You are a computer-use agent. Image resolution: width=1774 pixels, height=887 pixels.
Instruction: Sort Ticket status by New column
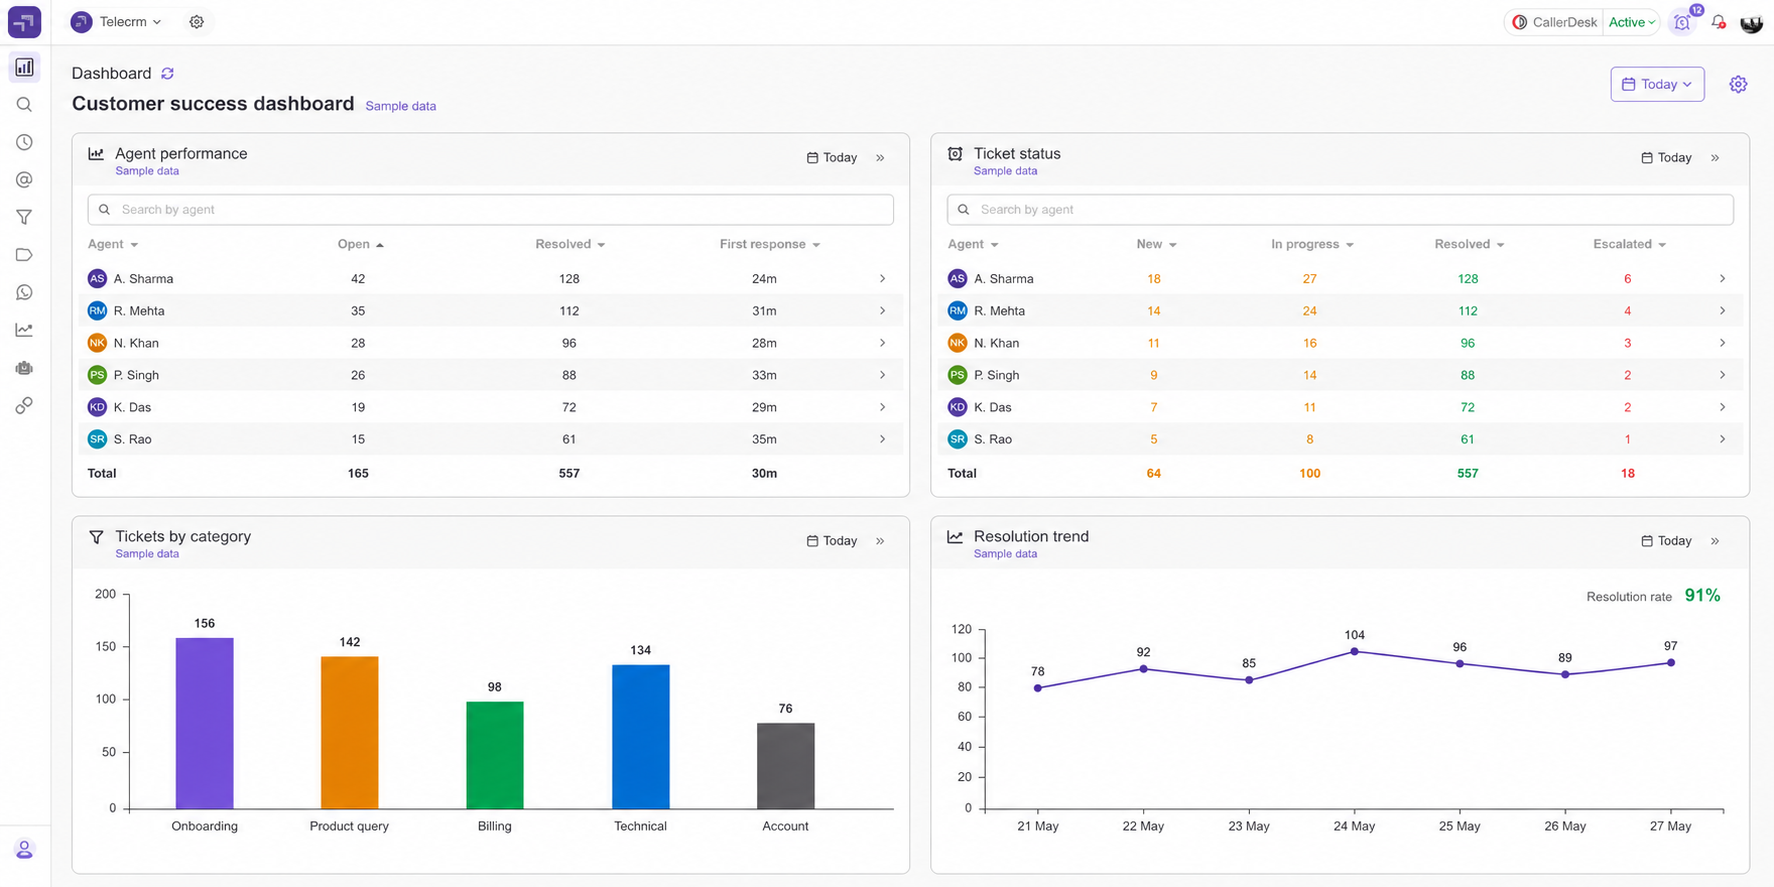pos(1156,244)
